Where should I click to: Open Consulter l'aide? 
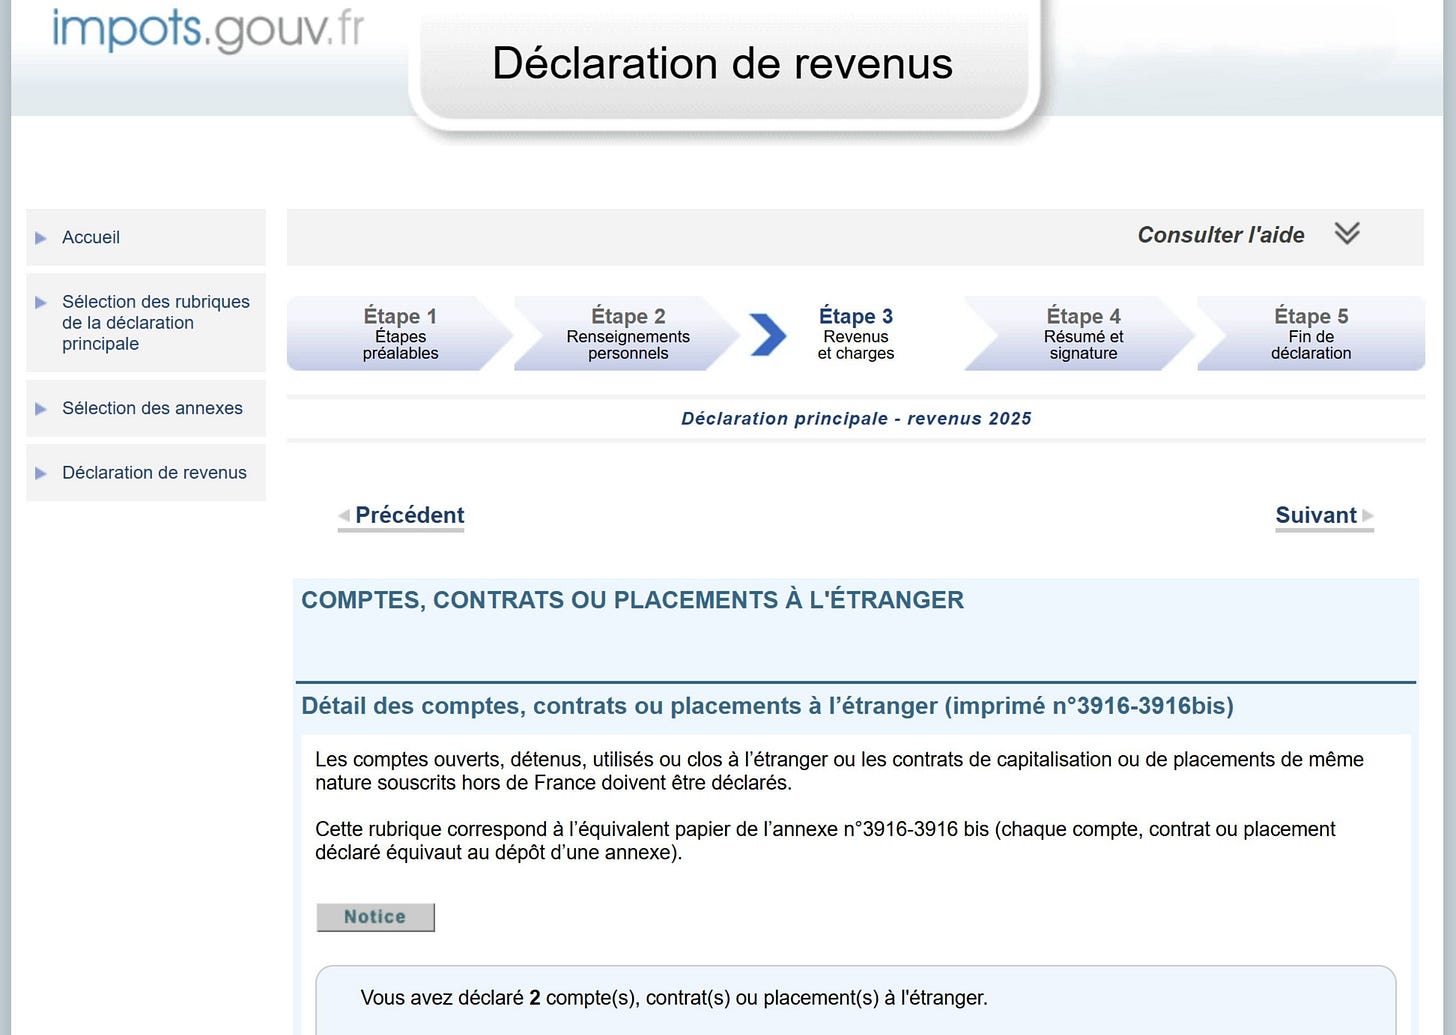click(1221, 235)
